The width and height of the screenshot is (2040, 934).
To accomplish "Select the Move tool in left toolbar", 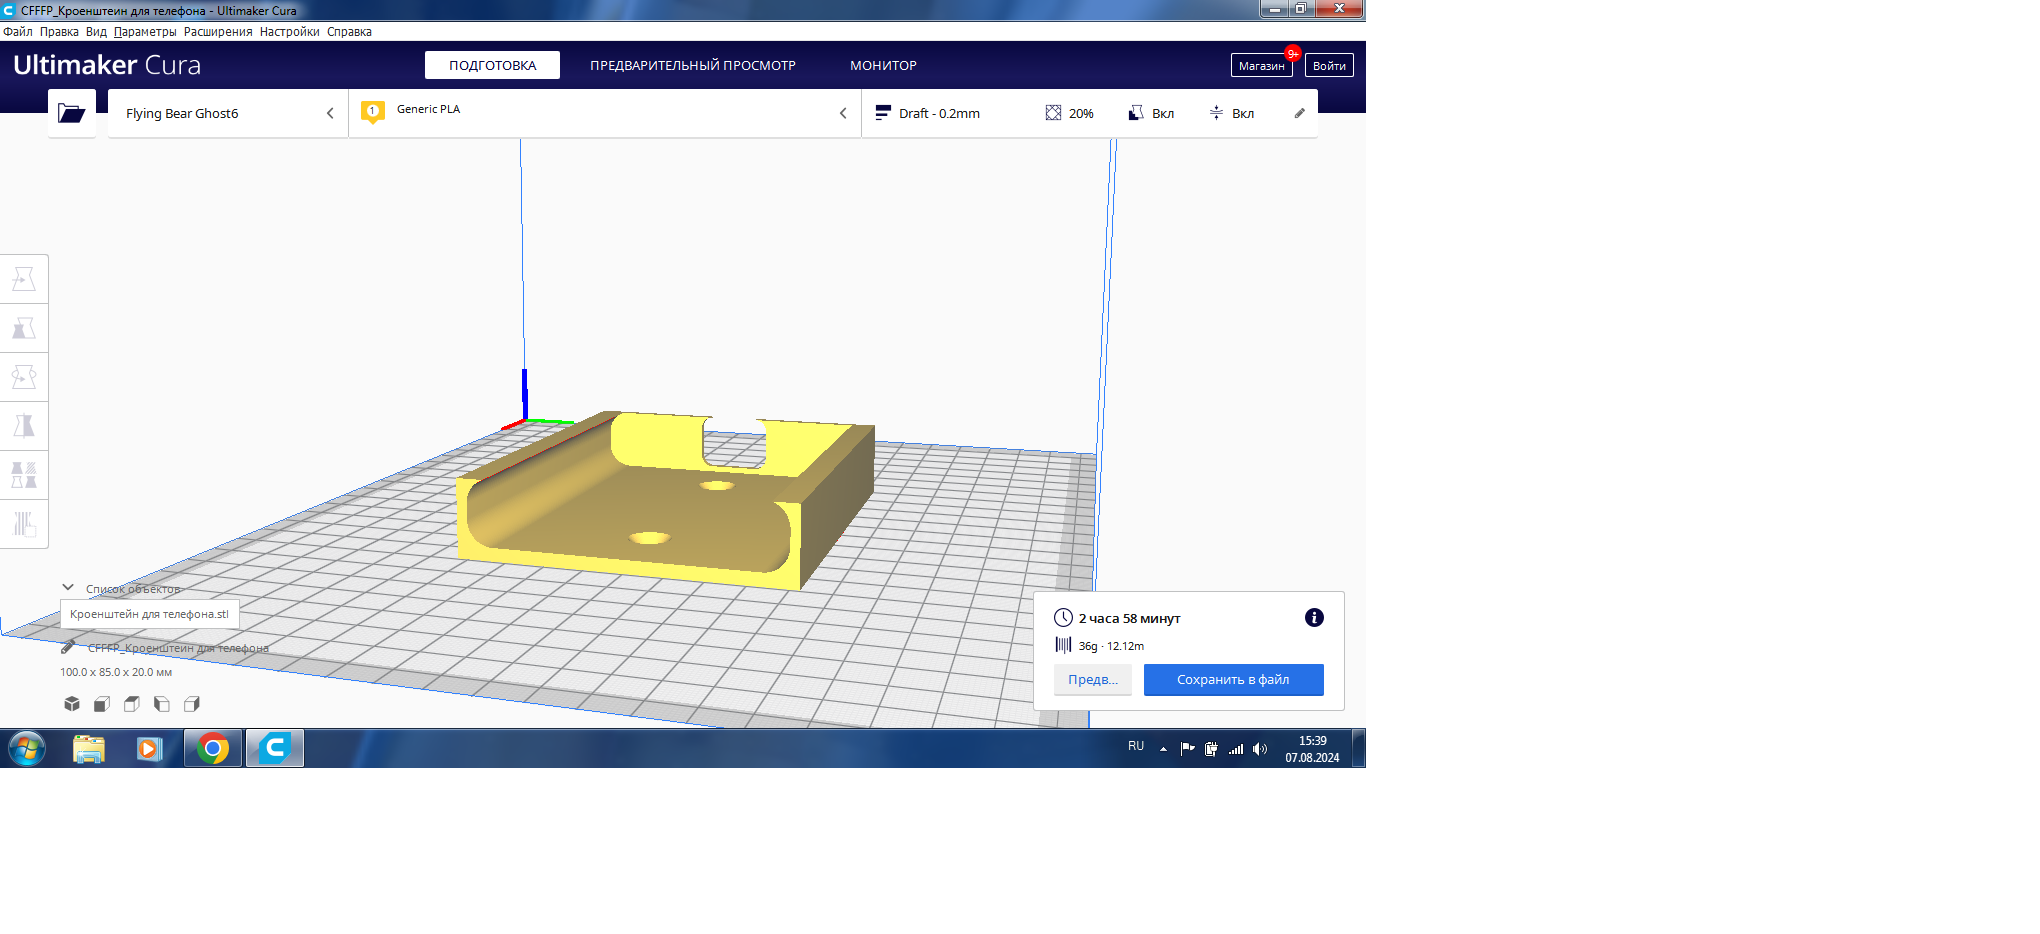I will 24,279.
